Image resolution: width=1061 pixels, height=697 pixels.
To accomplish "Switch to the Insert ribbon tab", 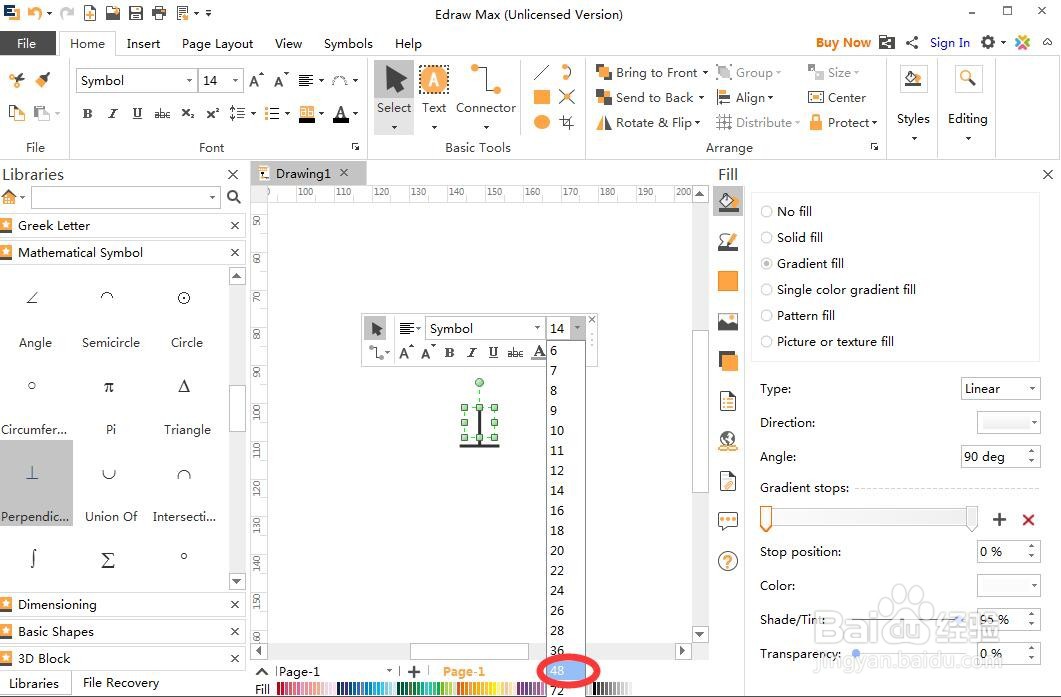I will click(x=143, y=43).
